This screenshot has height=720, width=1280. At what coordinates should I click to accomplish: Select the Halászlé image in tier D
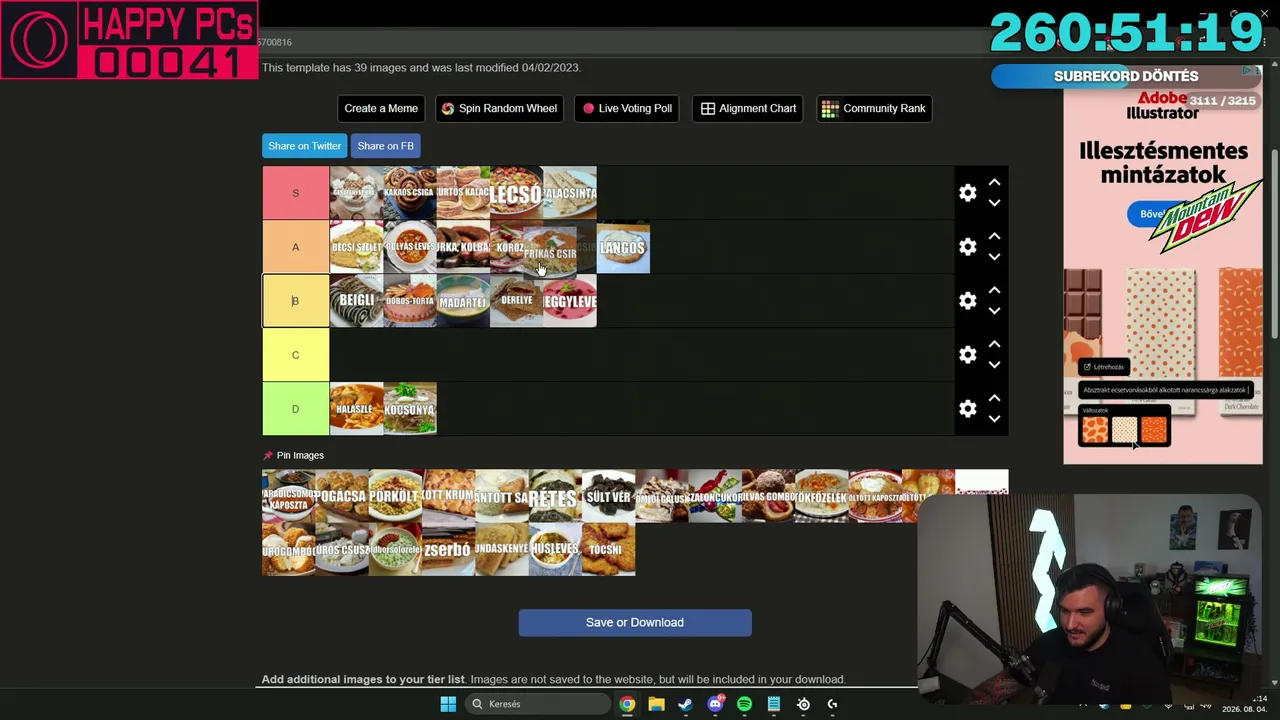pos(356,409)
